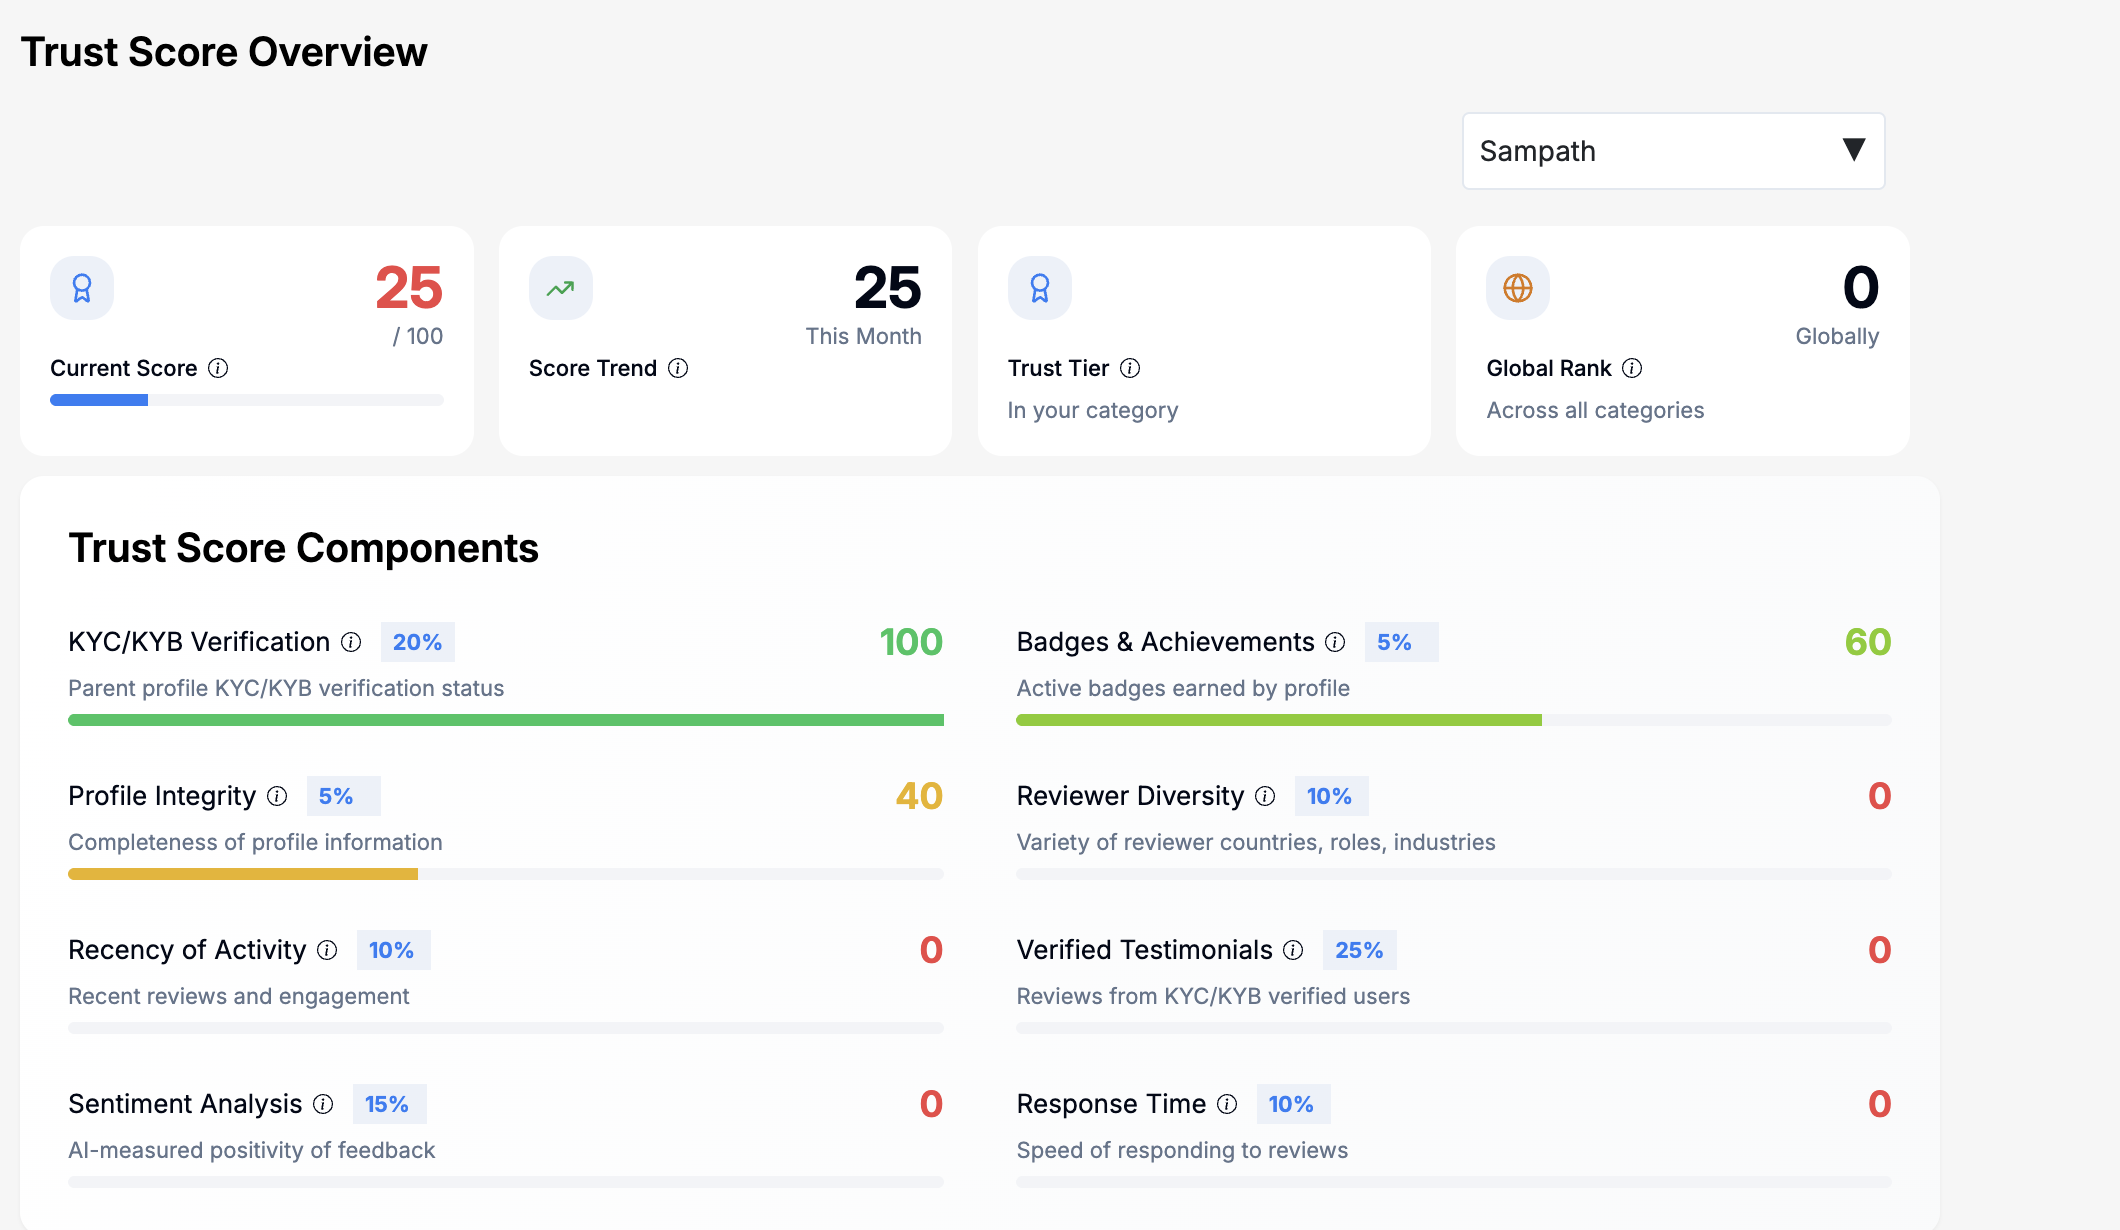Click the KYC/KYB Verification green progress bar

point(505,720)
